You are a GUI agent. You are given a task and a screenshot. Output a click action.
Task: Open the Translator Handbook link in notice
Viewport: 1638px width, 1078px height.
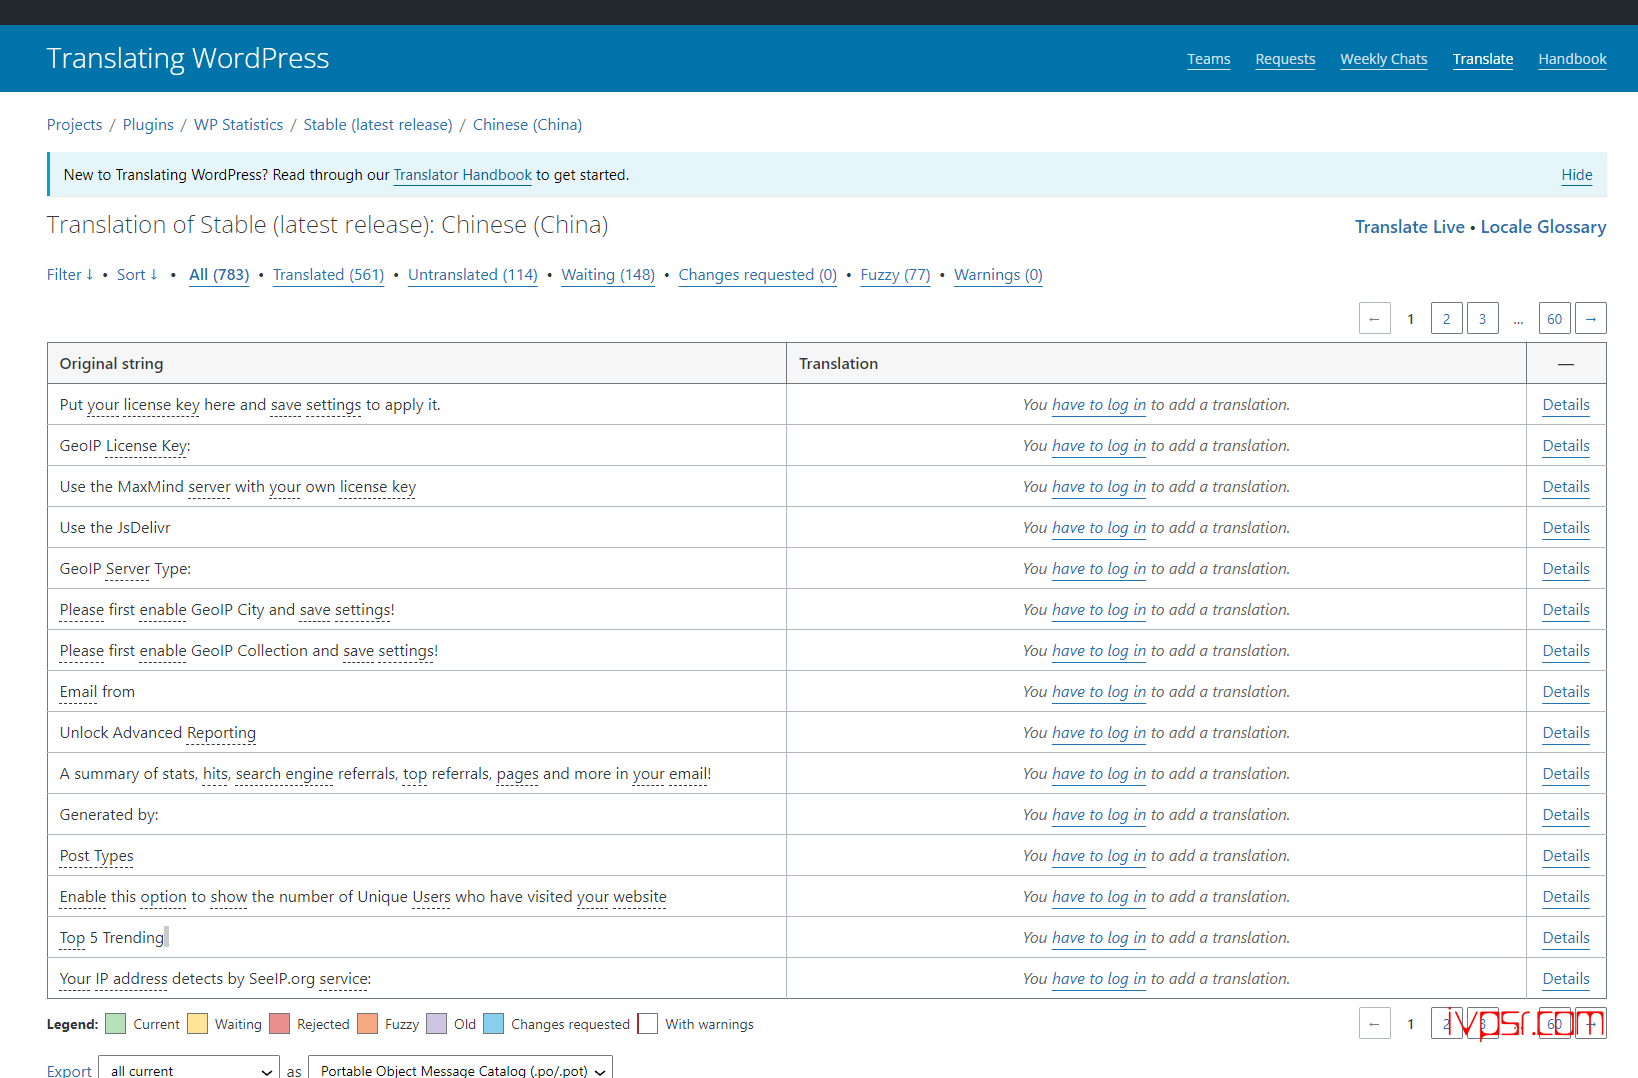462,175
